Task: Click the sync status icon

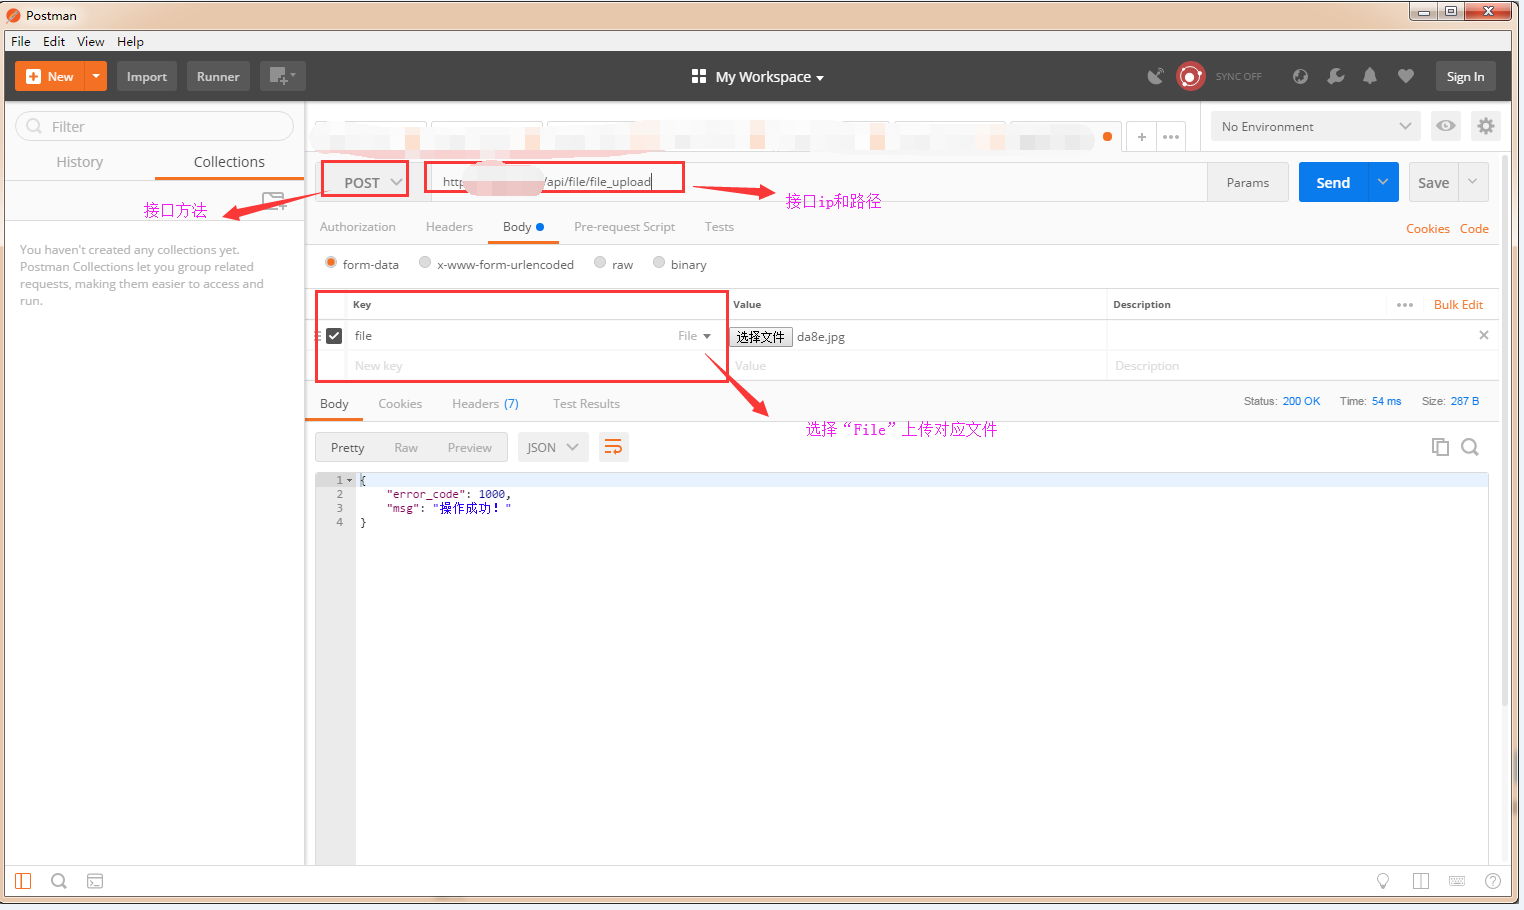Action: [x=1190, y=76]
